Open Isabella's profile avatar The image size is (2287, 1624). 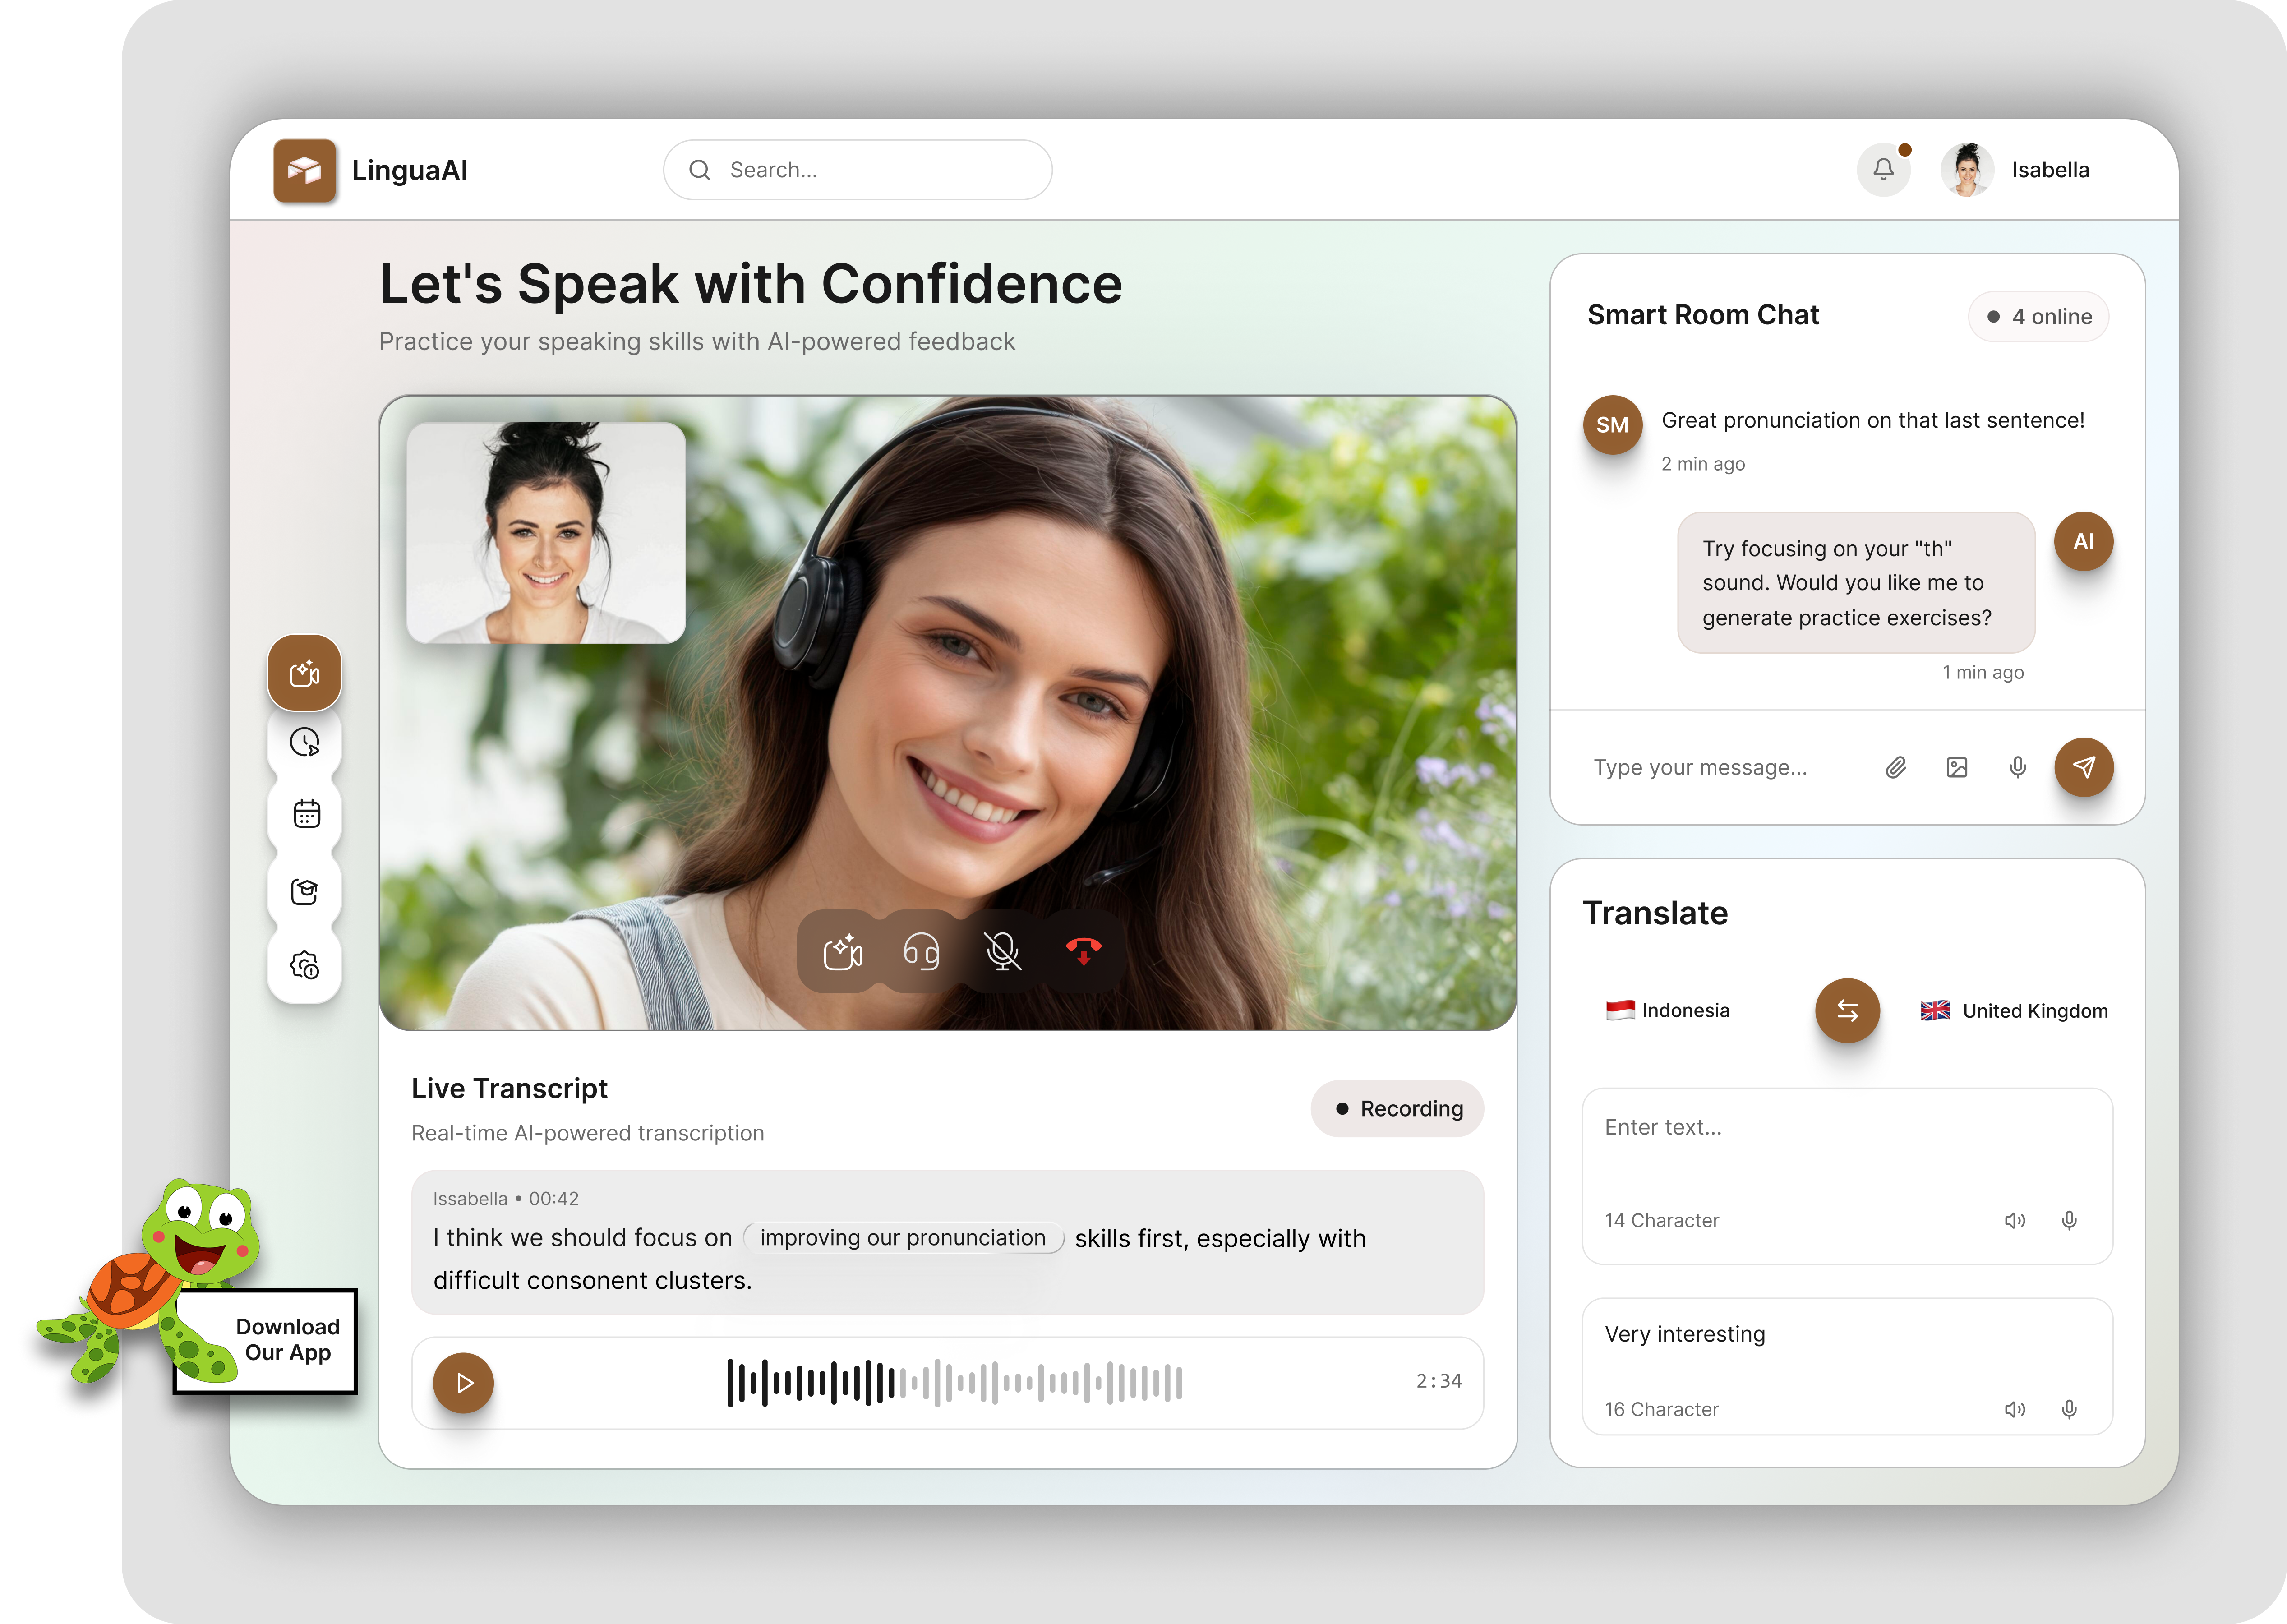[x=1967, y=169]
